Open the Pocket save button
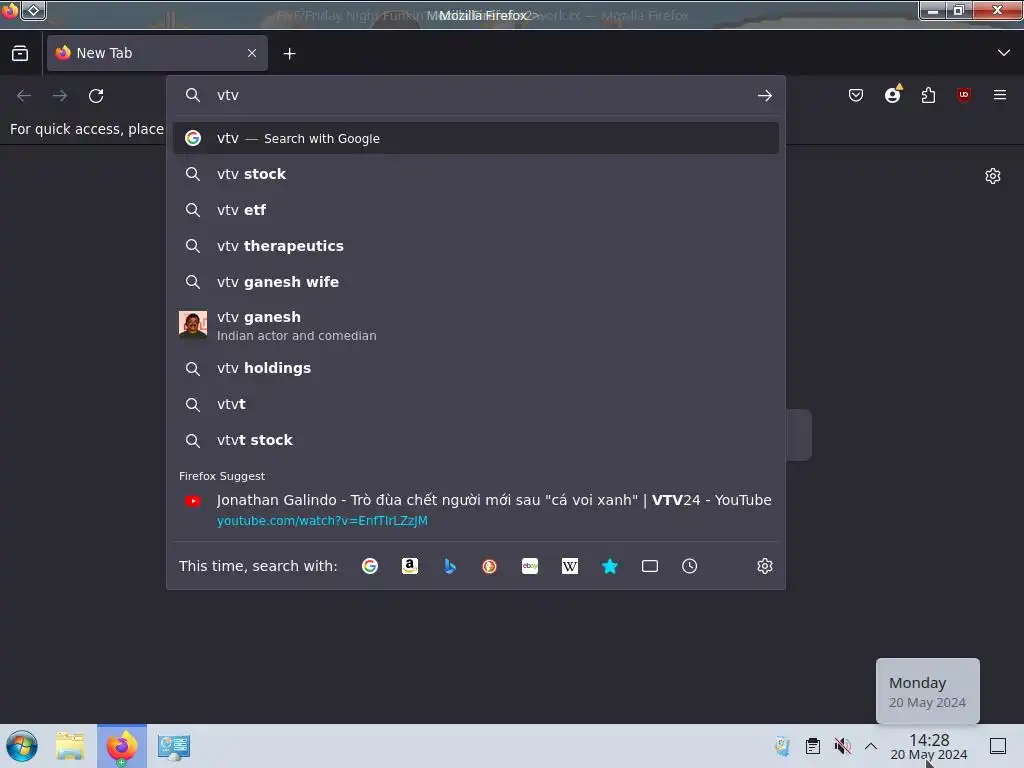This screenshot has height=768, width=1024. [856, 95]
